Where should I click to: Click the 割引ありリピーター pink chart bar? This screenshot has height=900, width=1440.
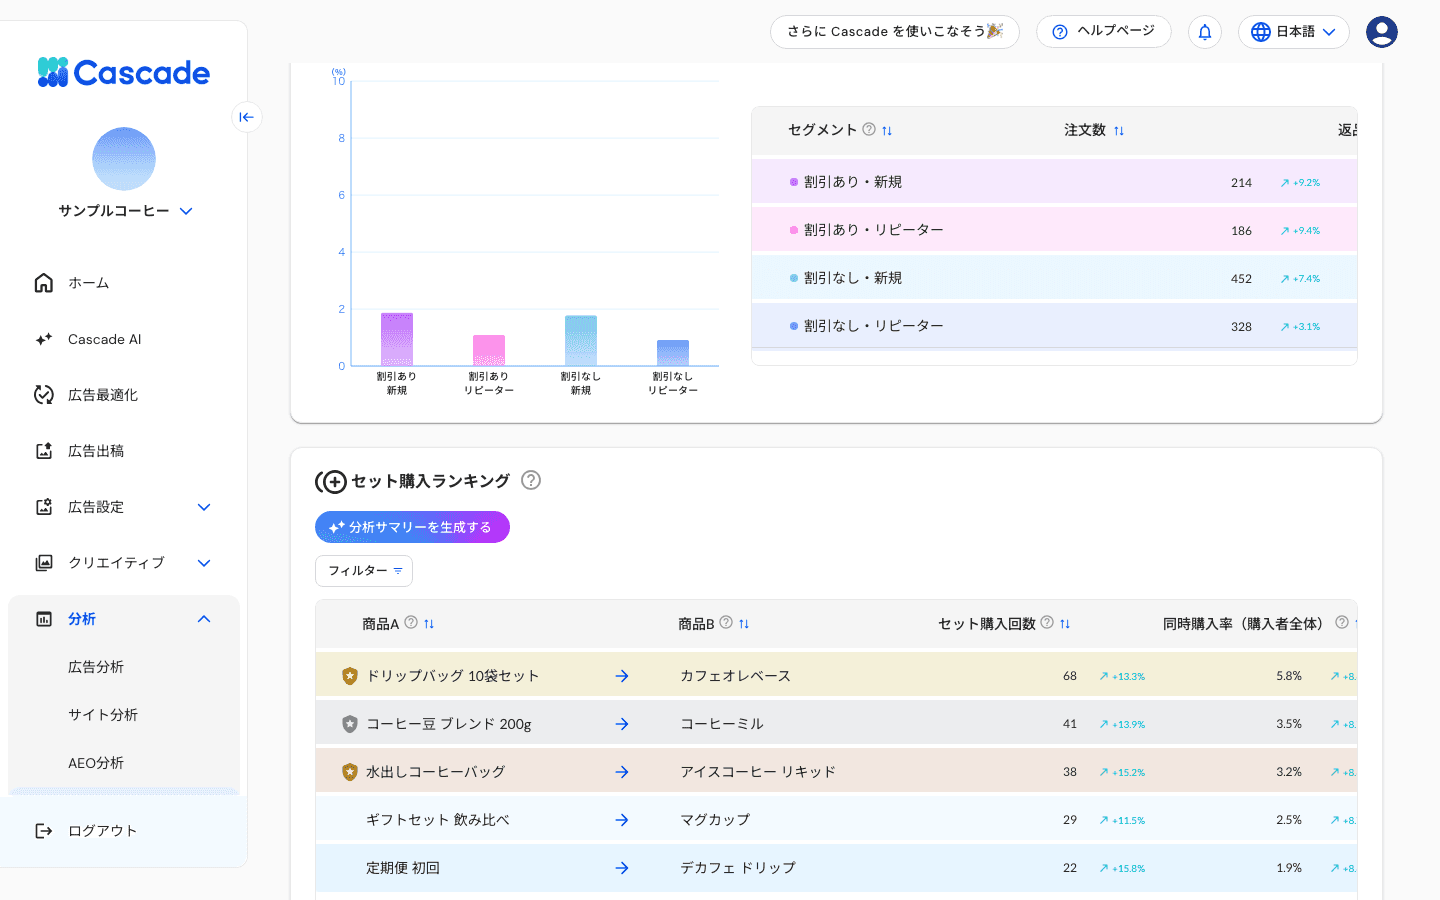[x=489, y=350]
